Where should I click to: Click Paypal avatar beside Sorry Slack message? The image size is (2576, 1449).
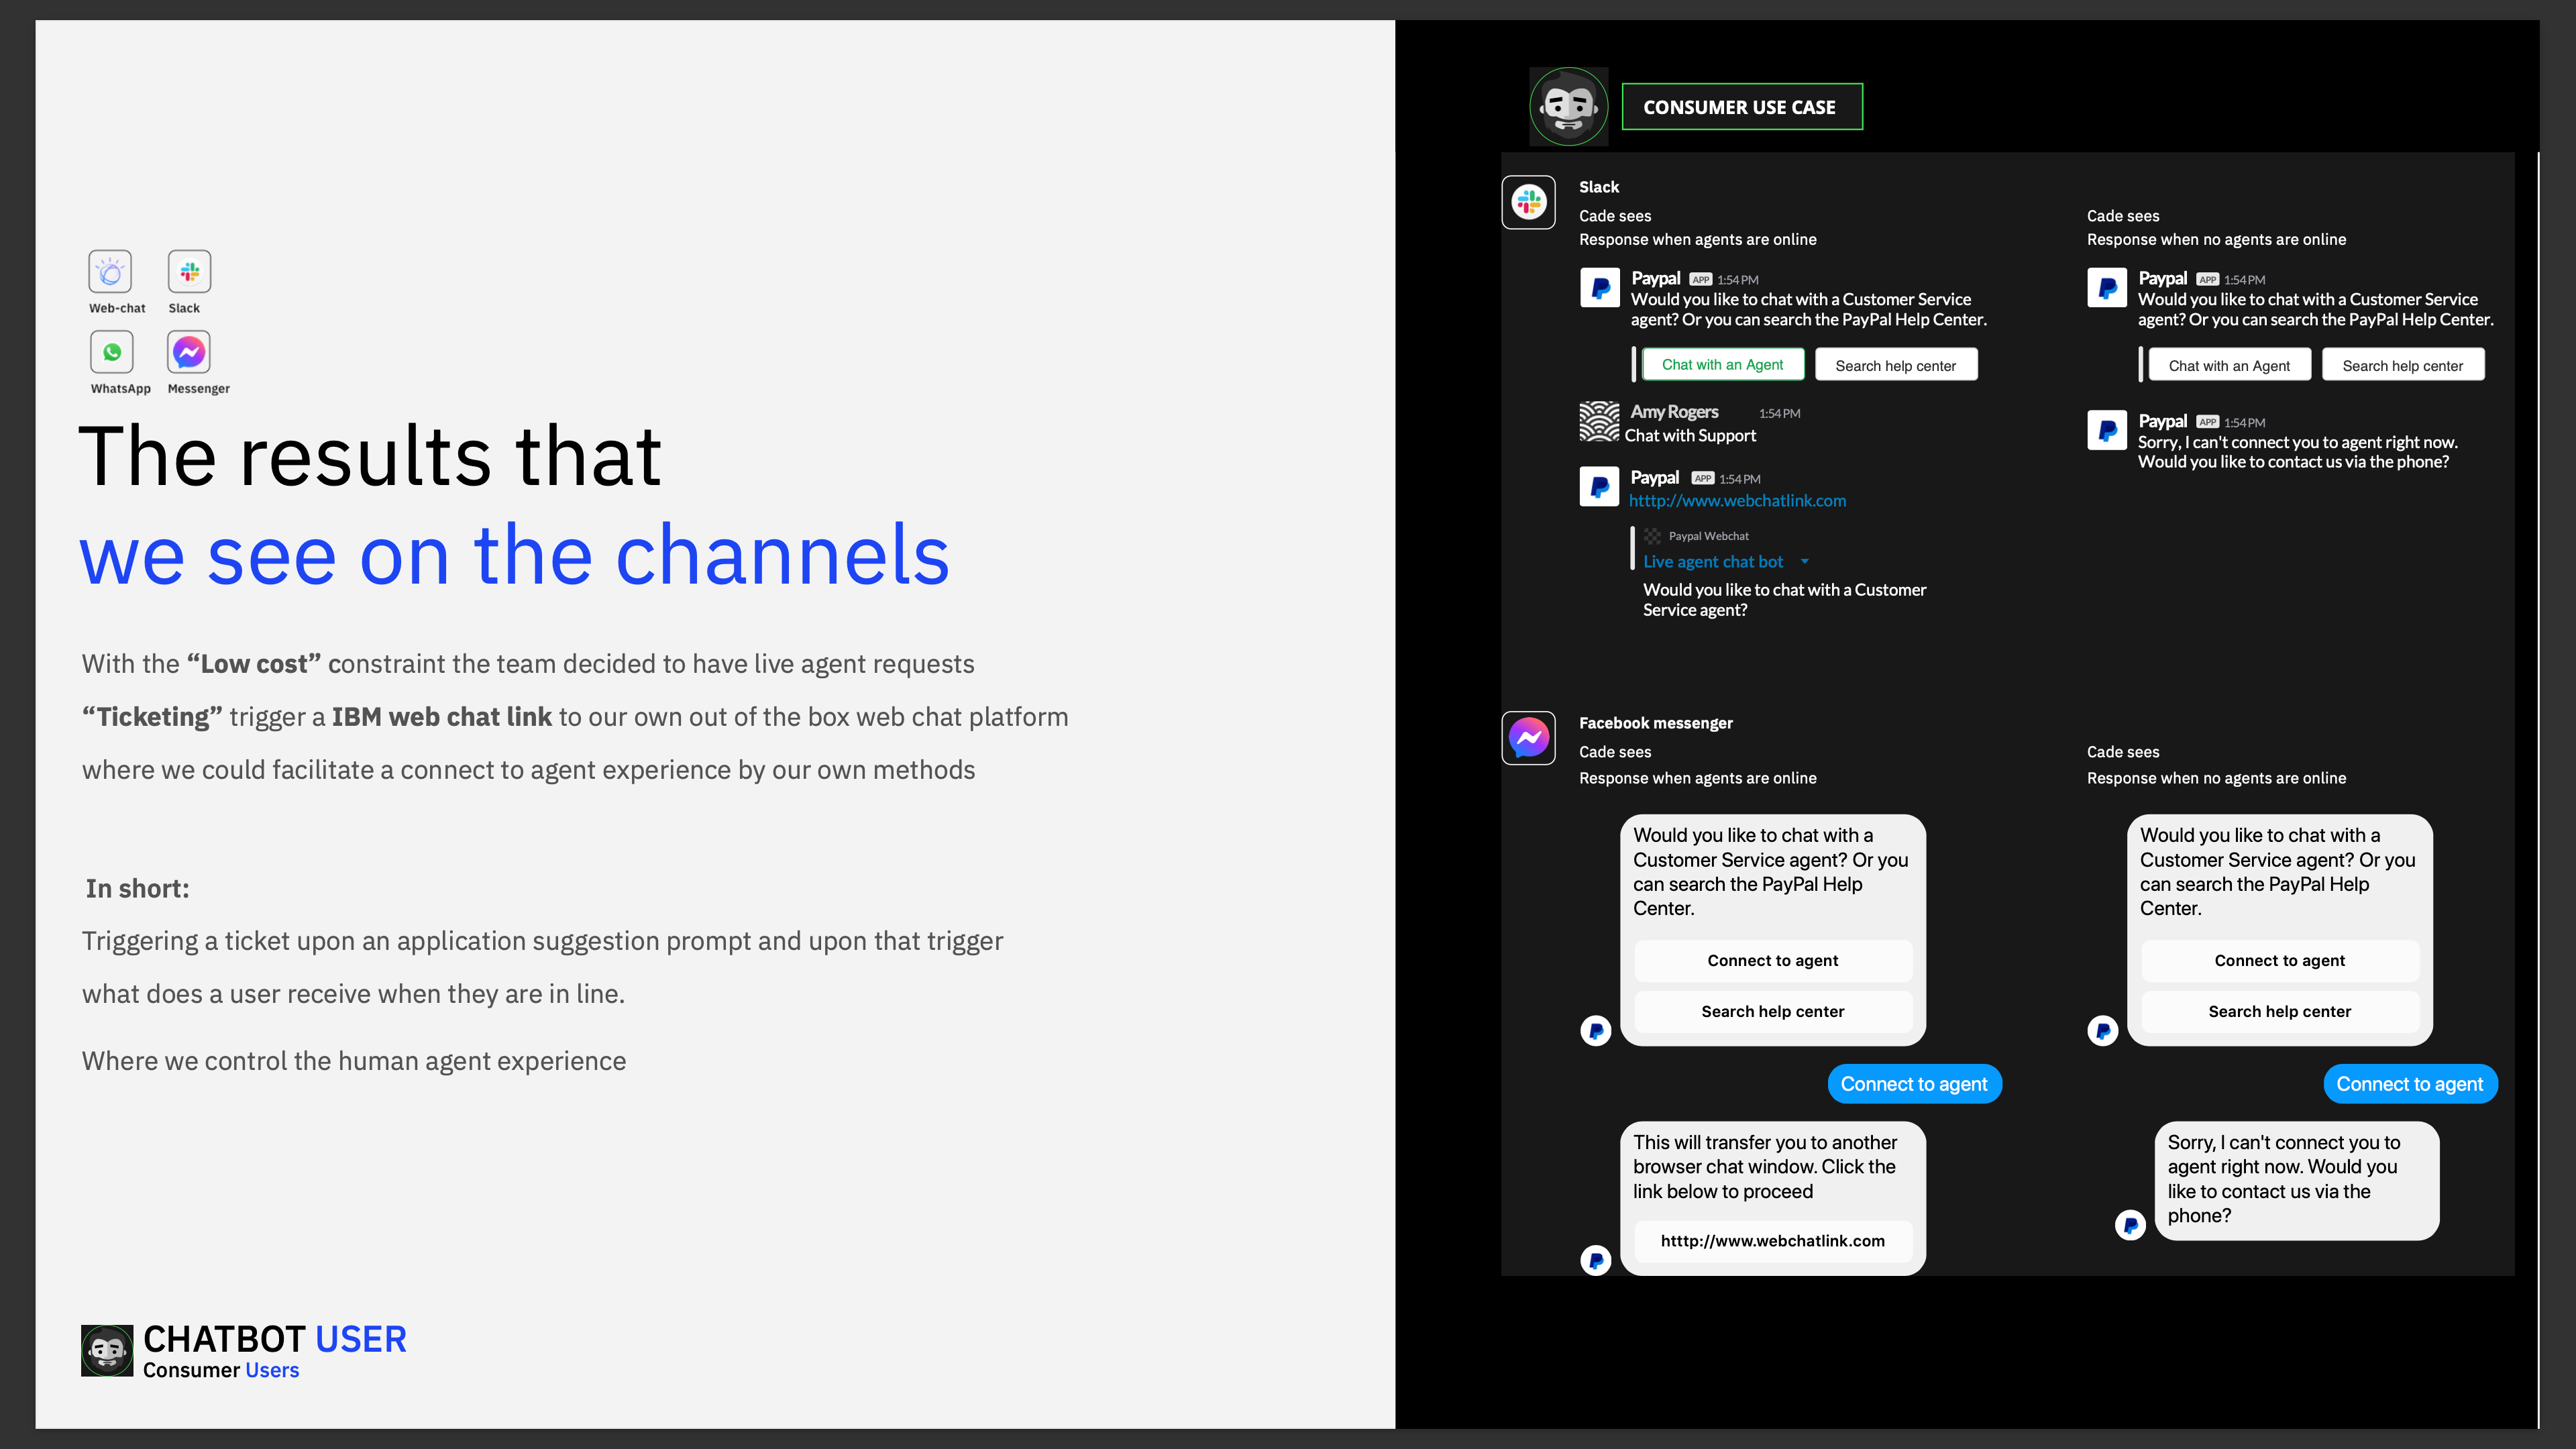2107,431
